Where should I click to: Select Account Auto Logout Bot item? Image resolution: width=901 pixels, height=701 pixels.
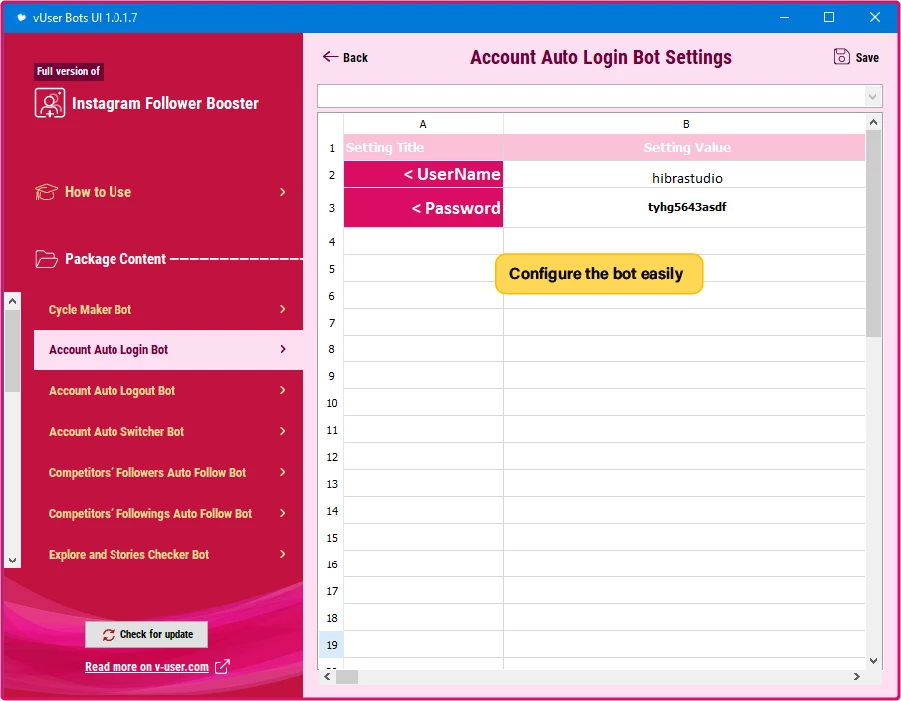(x=168, y=390)
